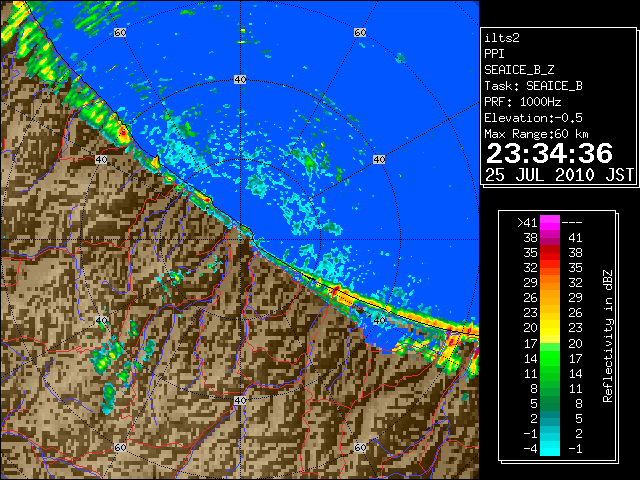Image resolution: width=640 pixels, height=480 pixels.
Task: Click the 40 range label north of center
Action: coord(240,80)
